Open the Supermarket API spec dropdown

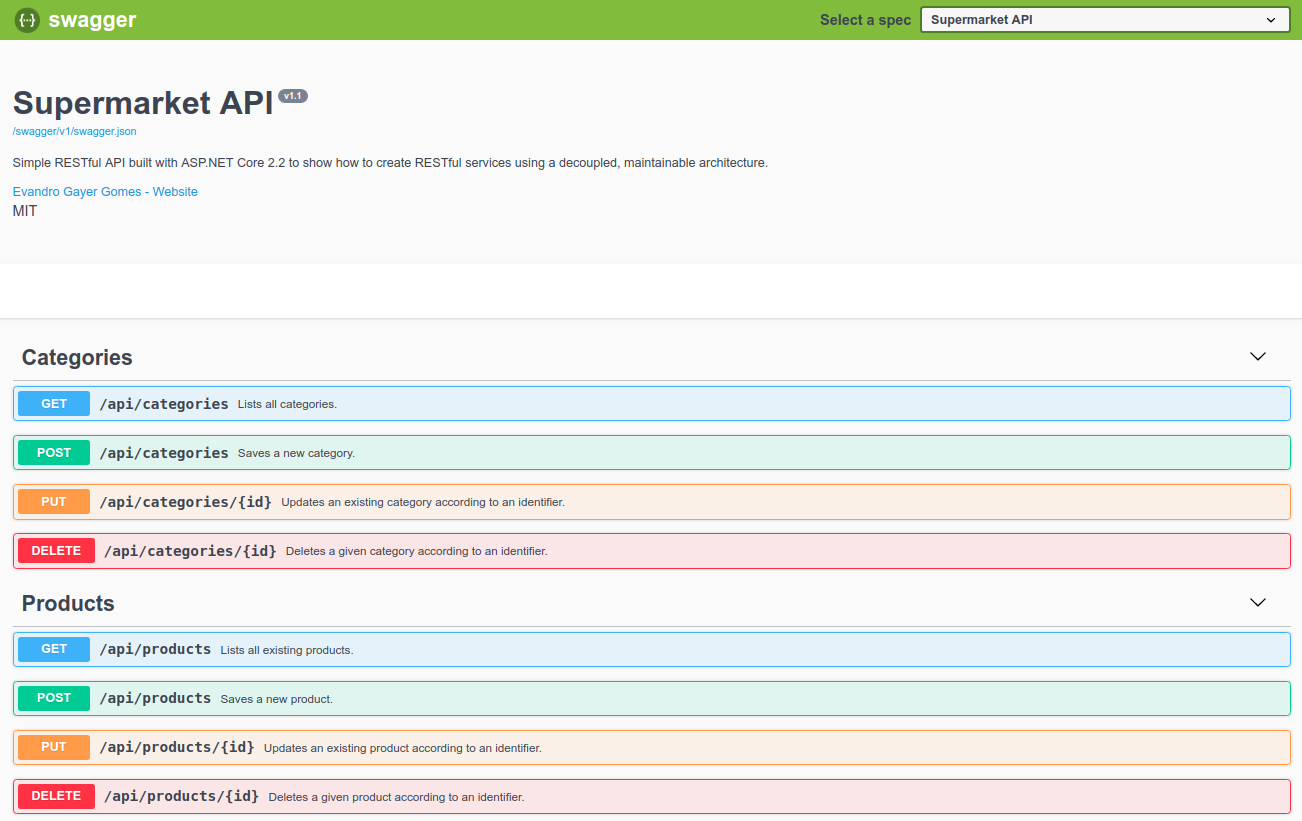[x=1105, y=20]
